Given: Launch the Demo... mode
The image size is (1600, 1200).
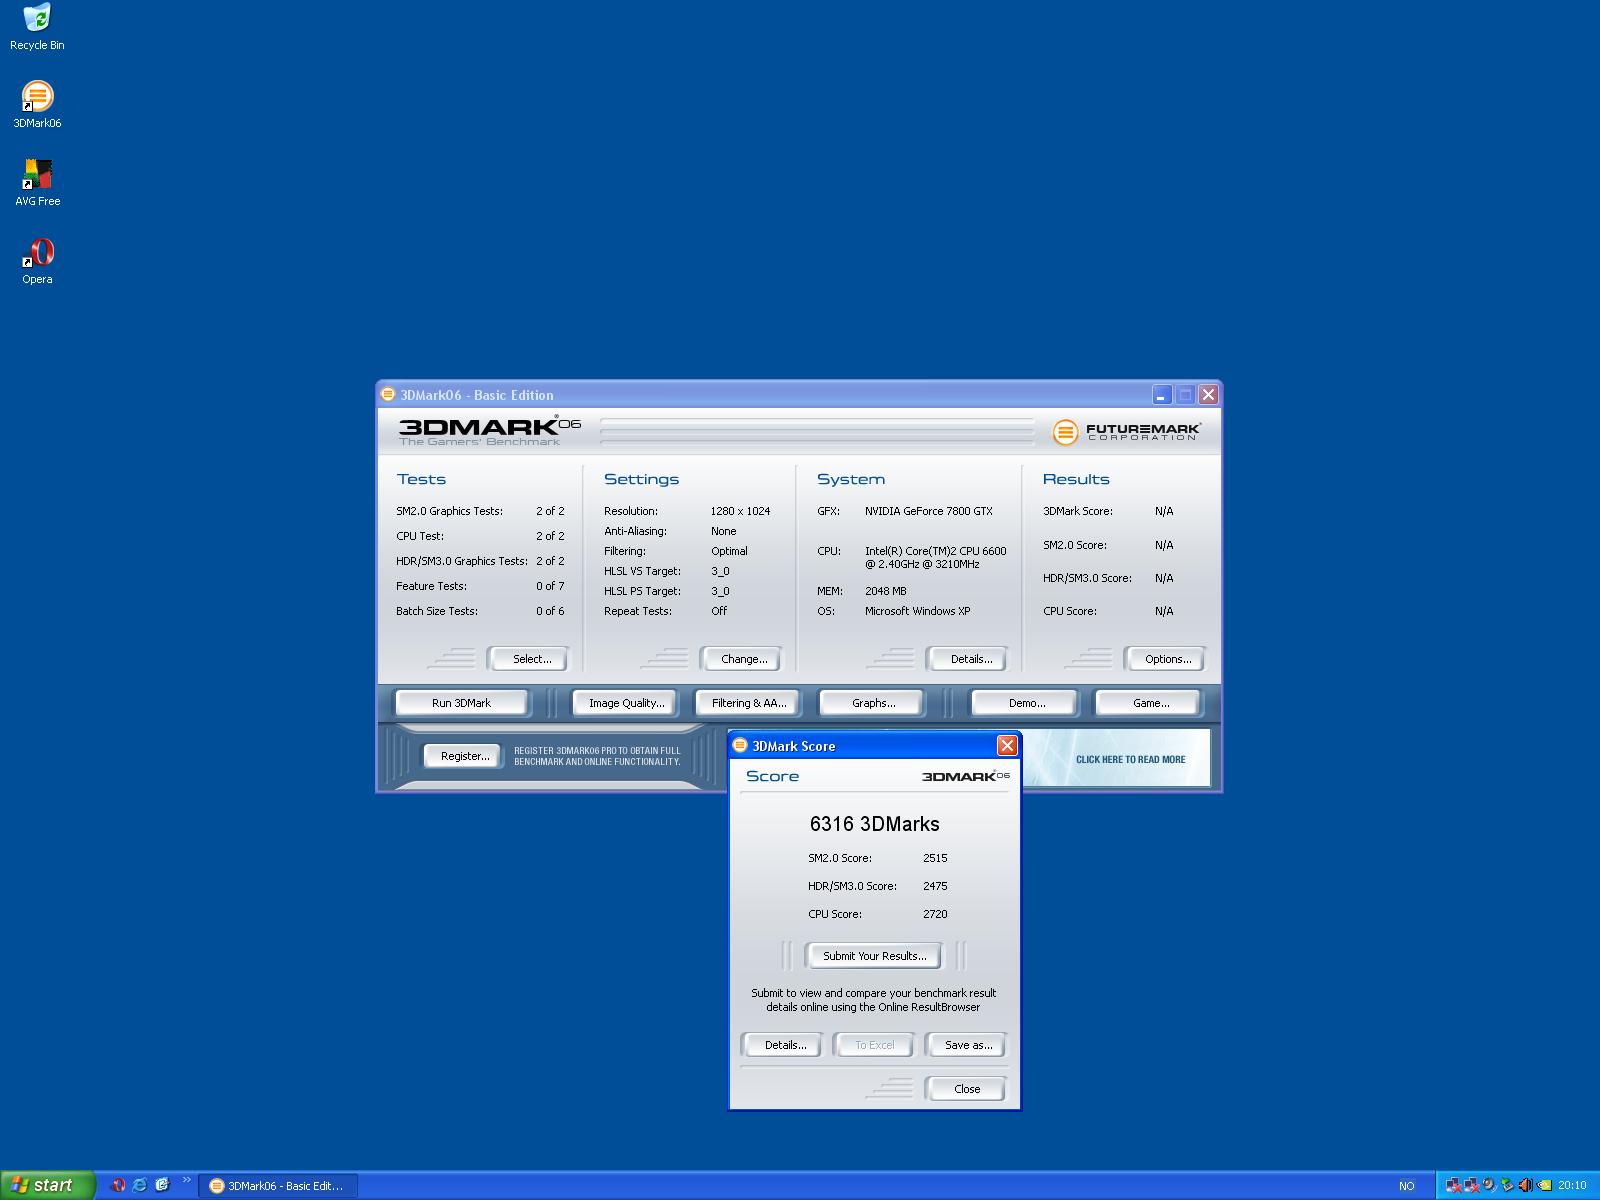Looking at the screenshot, I should pyautogui.click(x=1026, y=703).
